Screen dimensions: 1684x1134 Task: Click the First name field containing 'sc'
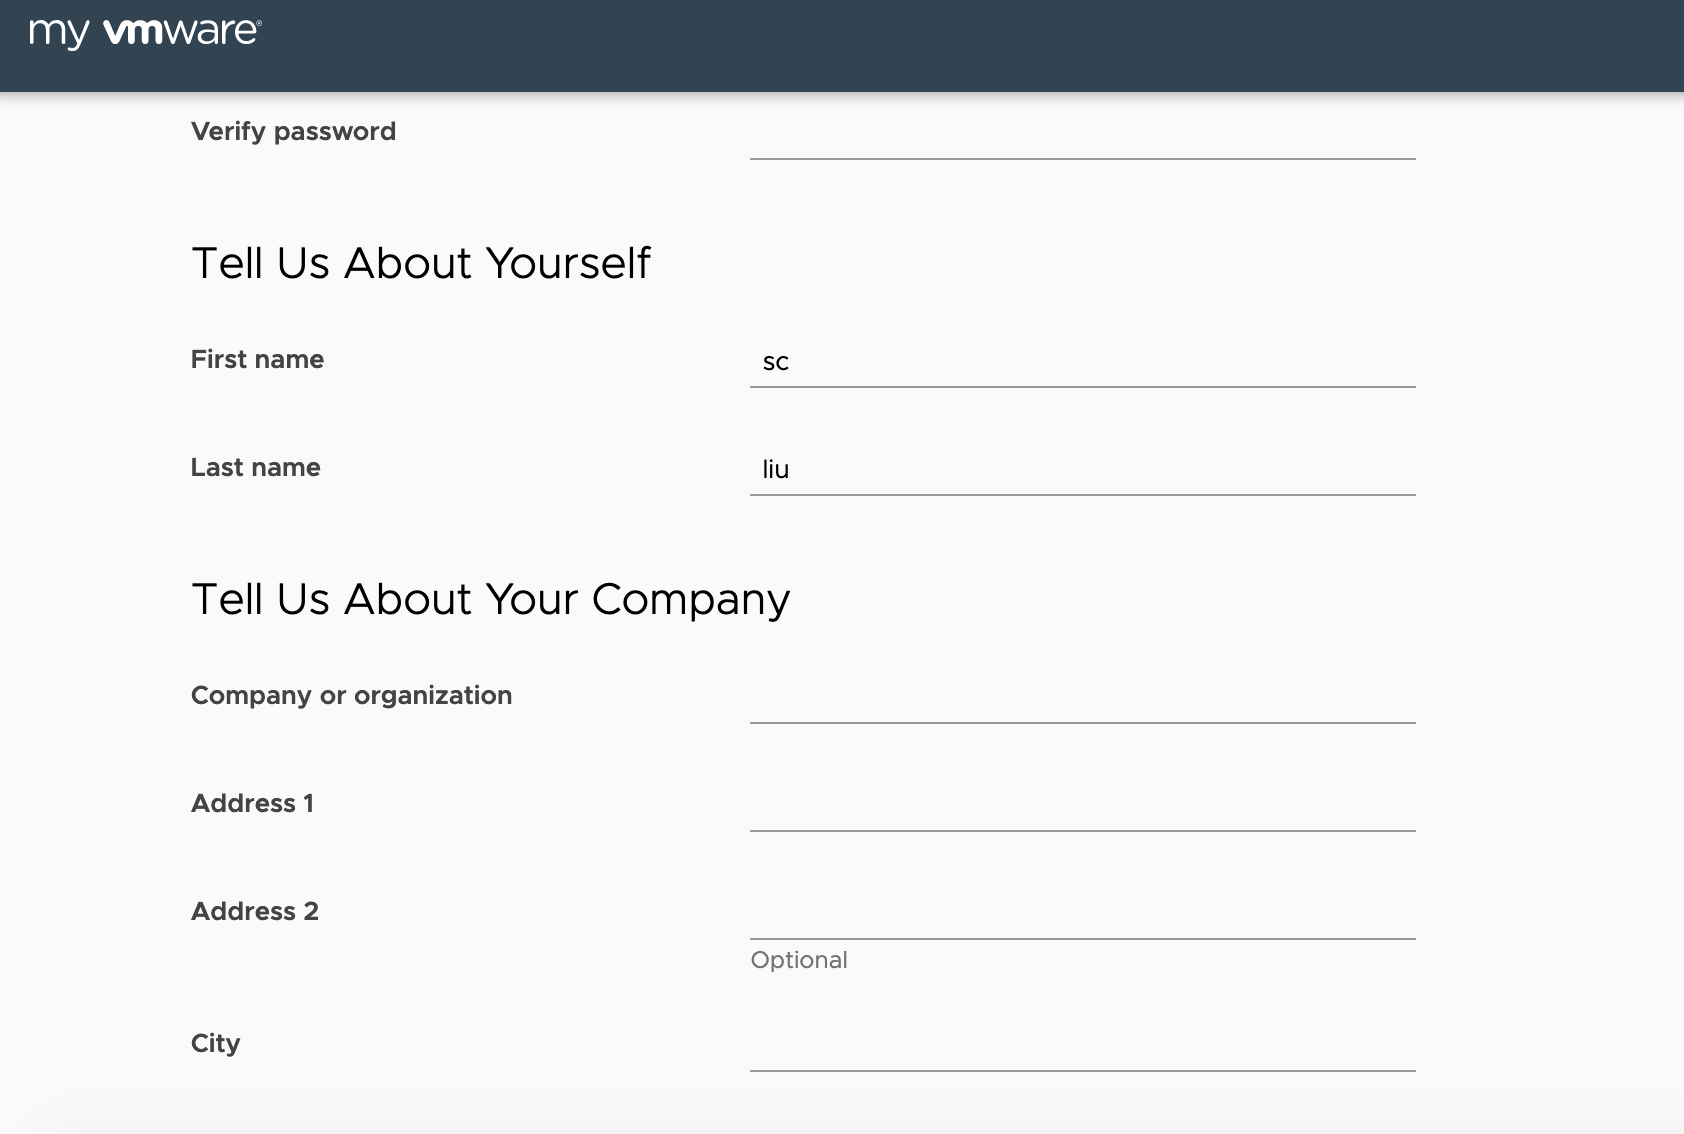click(1082, 362)
